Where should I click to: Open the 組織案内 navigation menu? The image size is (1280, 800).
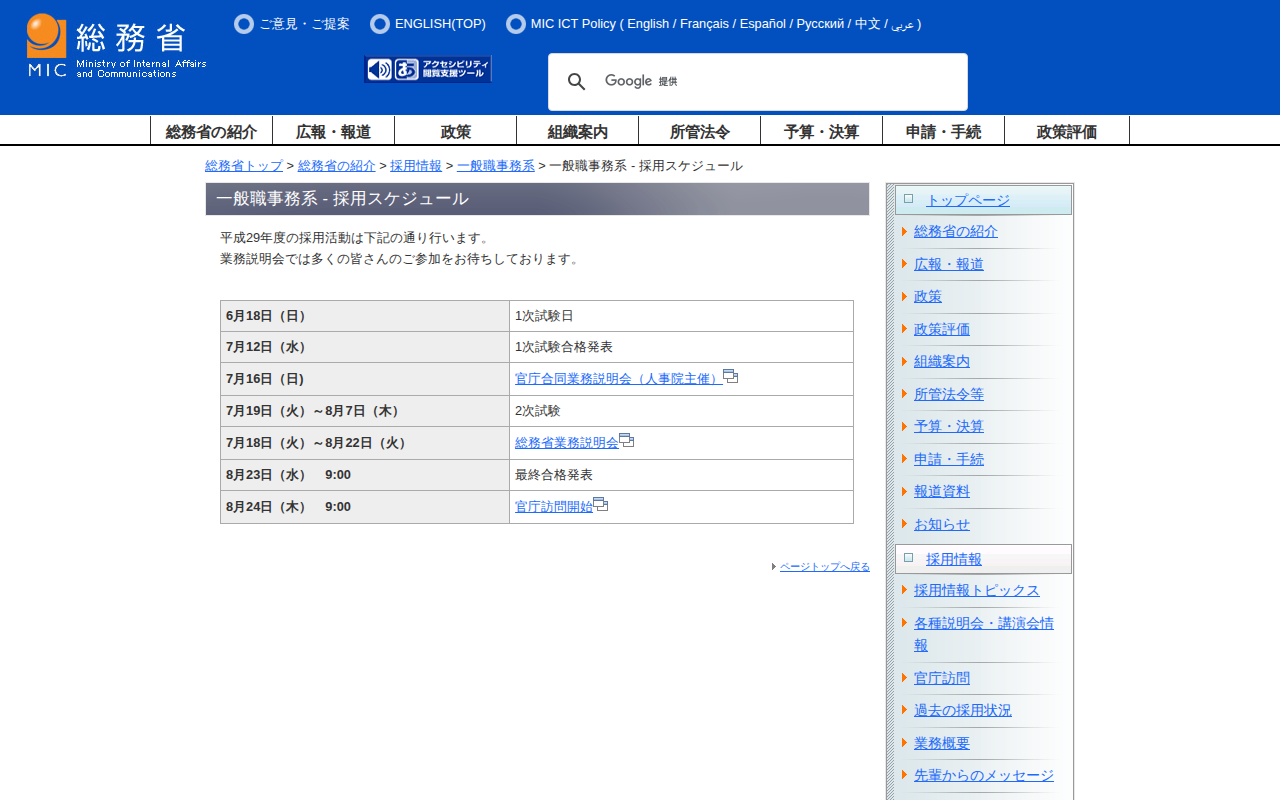577,131
